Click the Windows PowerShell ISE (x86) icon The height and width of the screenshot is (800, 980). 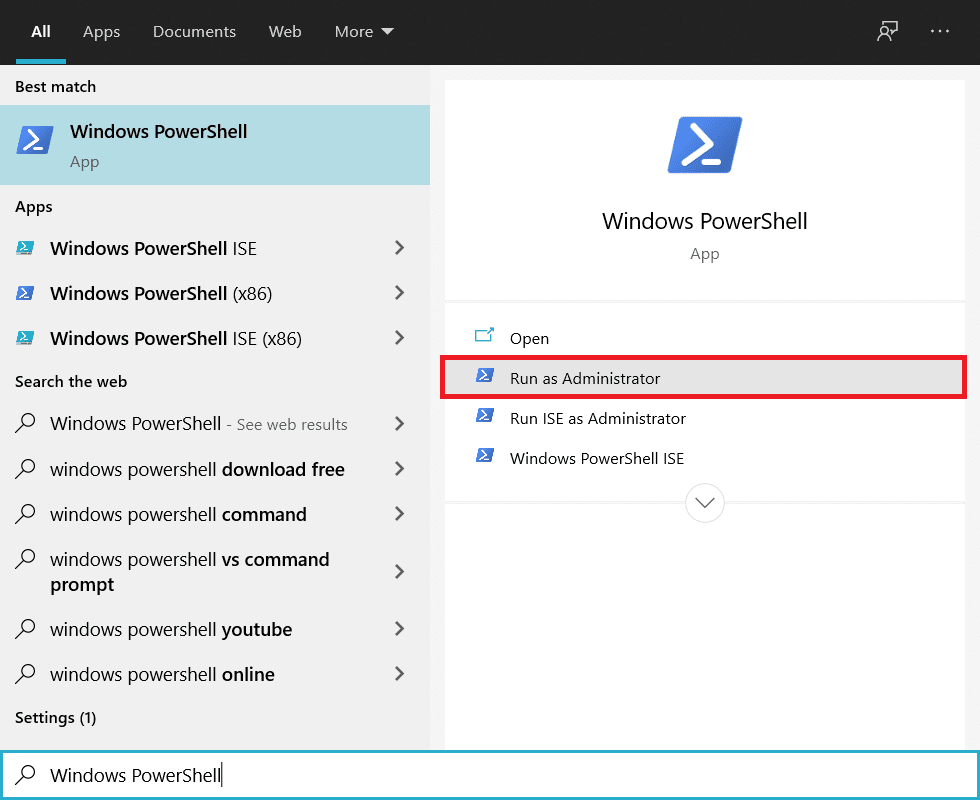[26, 339]
